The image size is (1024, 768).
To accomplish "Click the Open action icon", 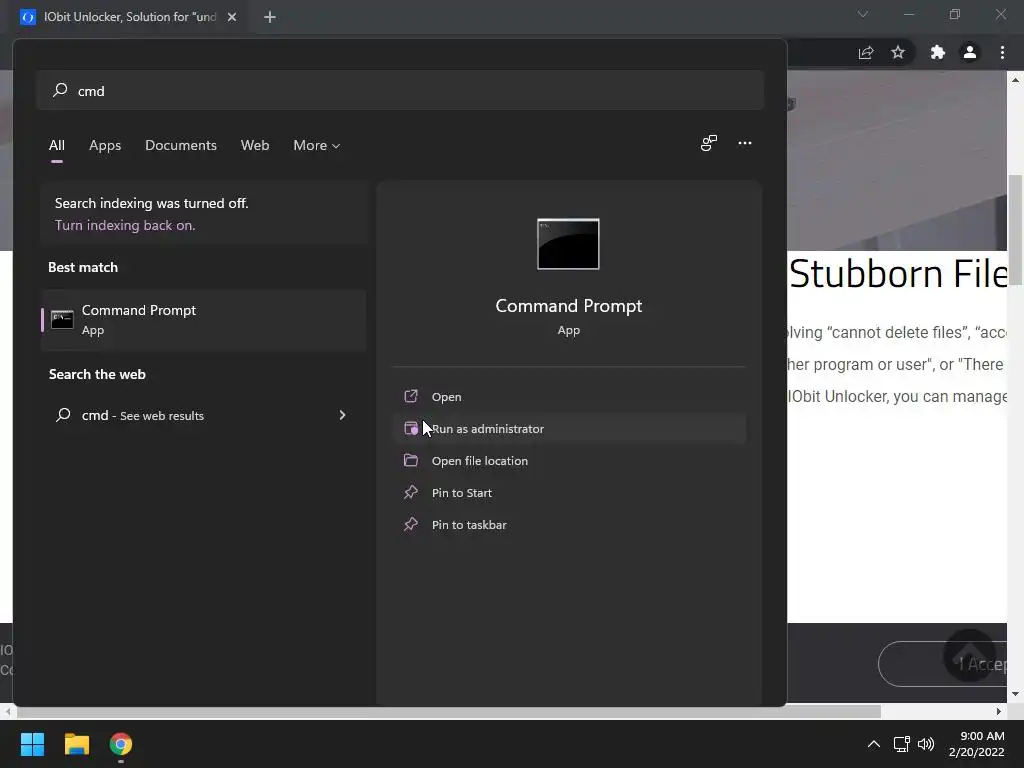I will 411,396.
